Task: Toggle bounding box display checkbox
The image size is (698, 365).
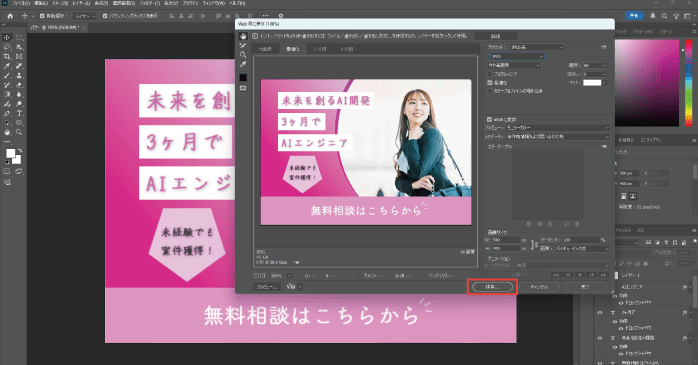Action: pyautogui.click(x=105, y=16)
